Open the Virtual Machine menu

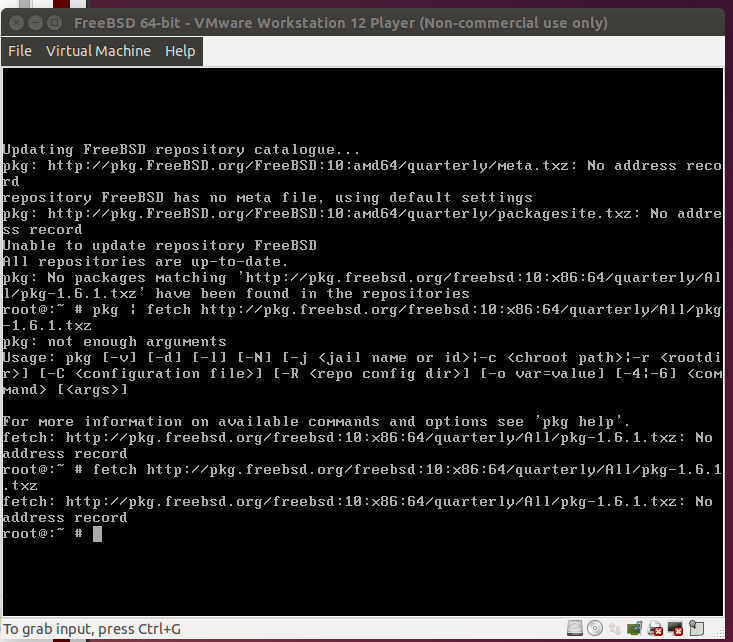pyautogui.click(x=98, y=51)
